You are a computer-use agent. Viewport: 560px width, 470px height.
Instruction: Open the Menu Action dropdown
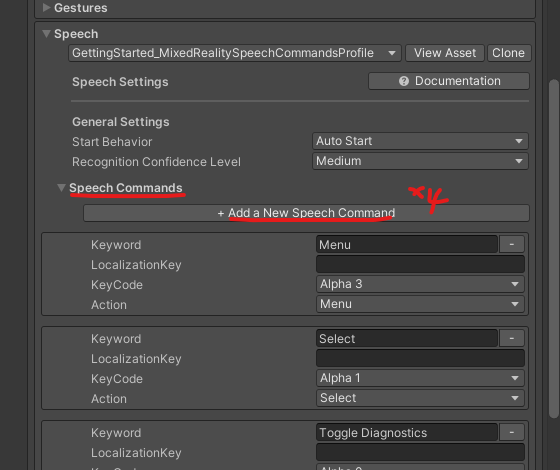420,304
